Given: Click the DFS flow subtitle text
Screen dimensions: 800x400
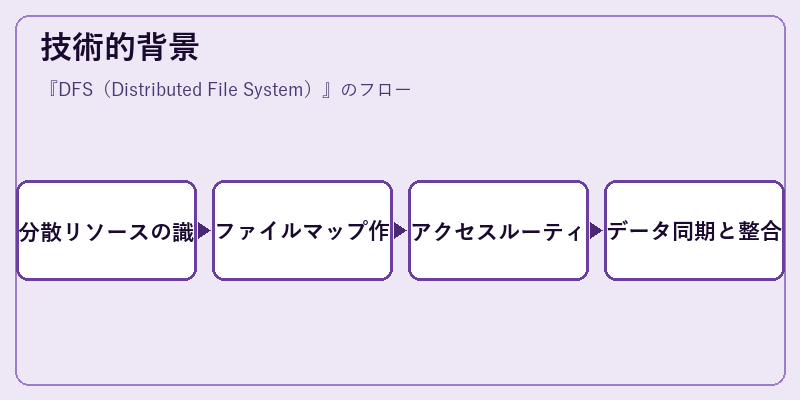Looking at the screenshot, I should click(227, 90).
